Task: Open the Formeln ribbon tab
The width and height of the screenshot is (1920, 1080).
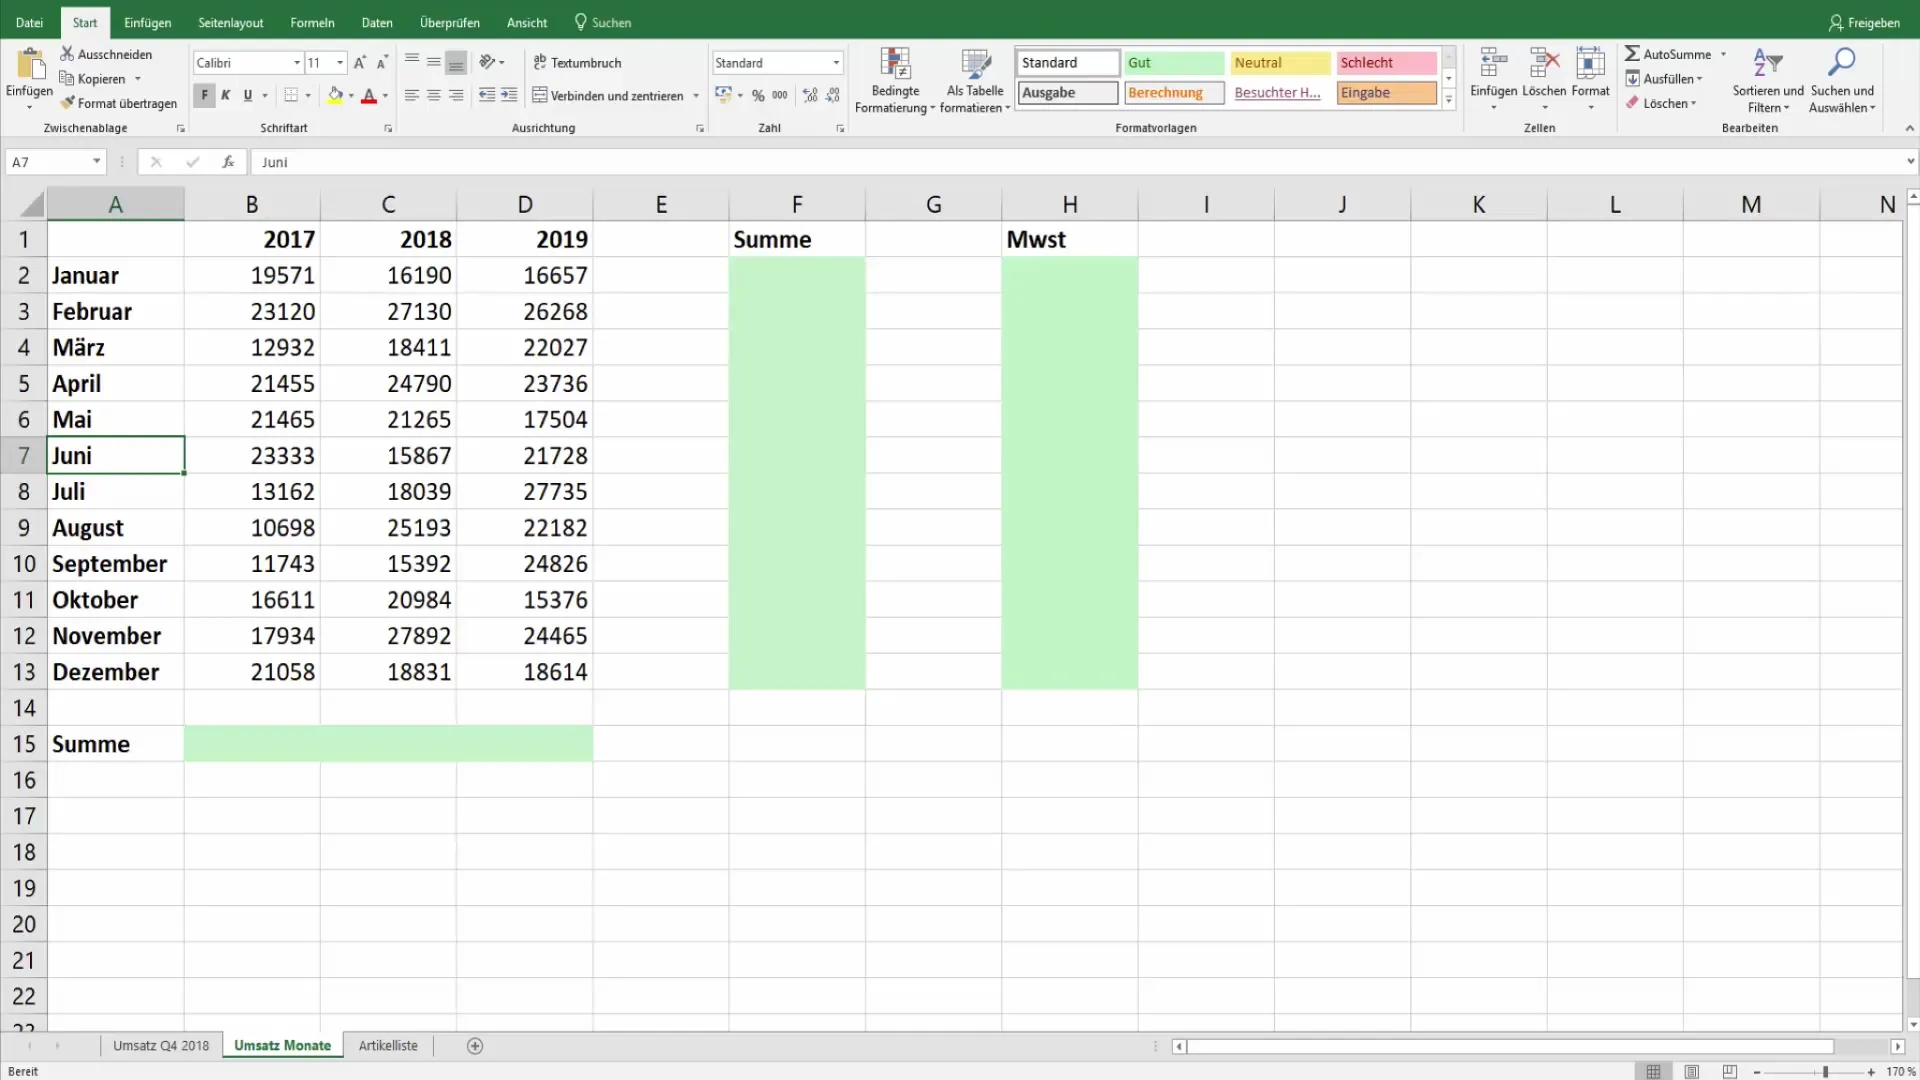Action: pyautogui.click(x=312, y=22)
